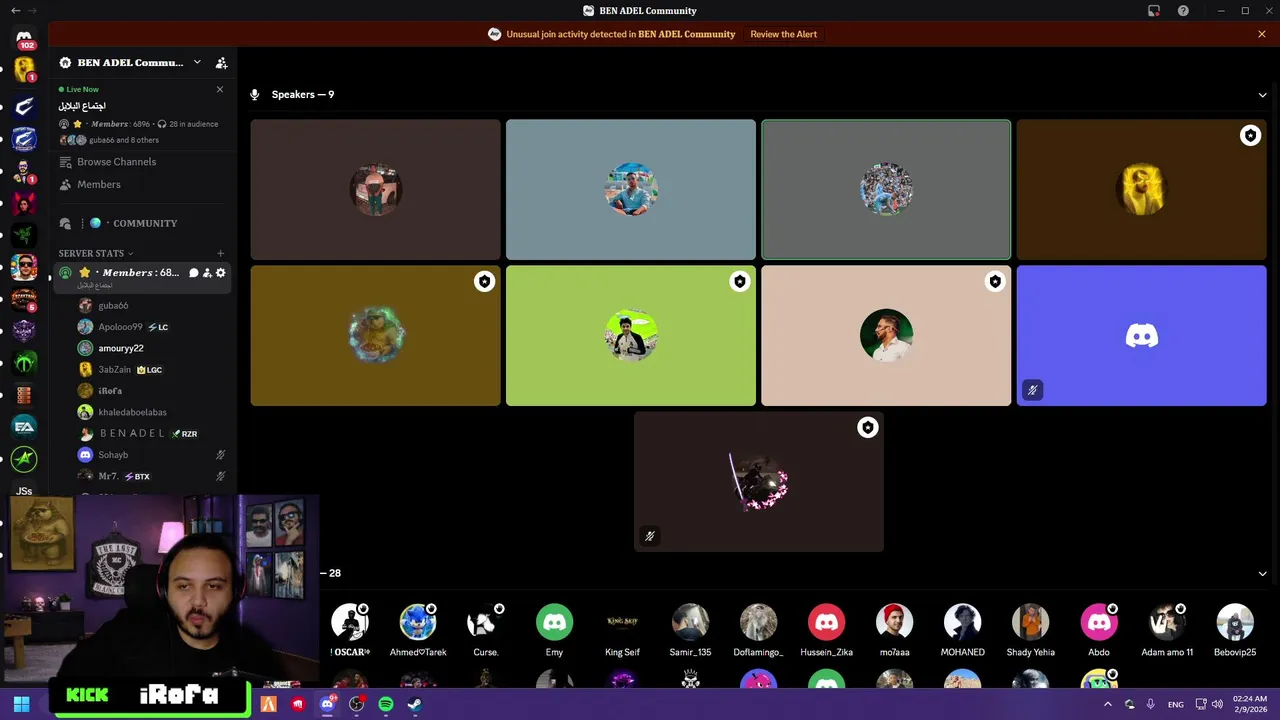Click the Discord inbox icon in title bar
The image size is (1280, 720).
point(1154,11)
